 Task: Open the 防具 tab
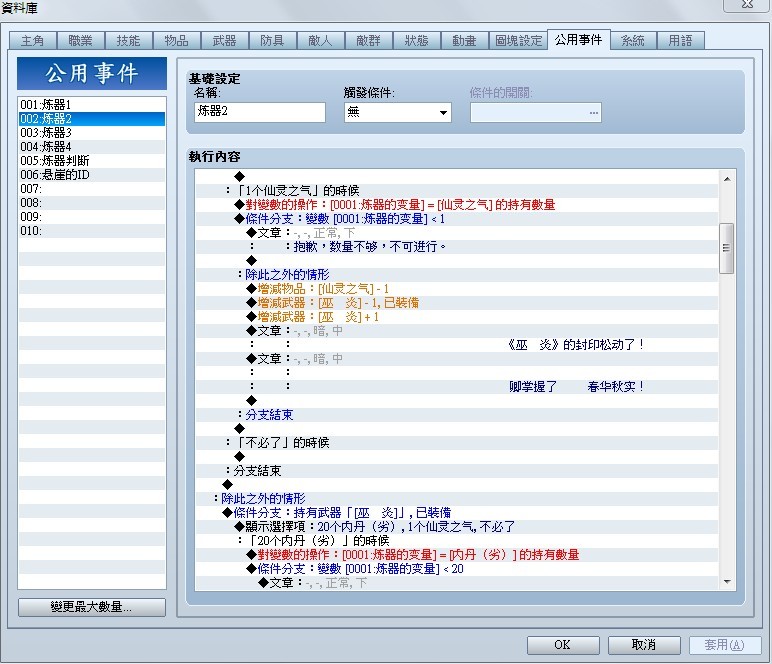[x=273, y=40]
